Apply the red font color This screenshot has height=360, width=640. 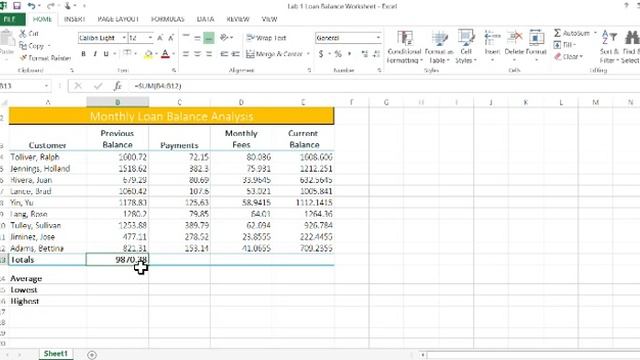point(165,54)
